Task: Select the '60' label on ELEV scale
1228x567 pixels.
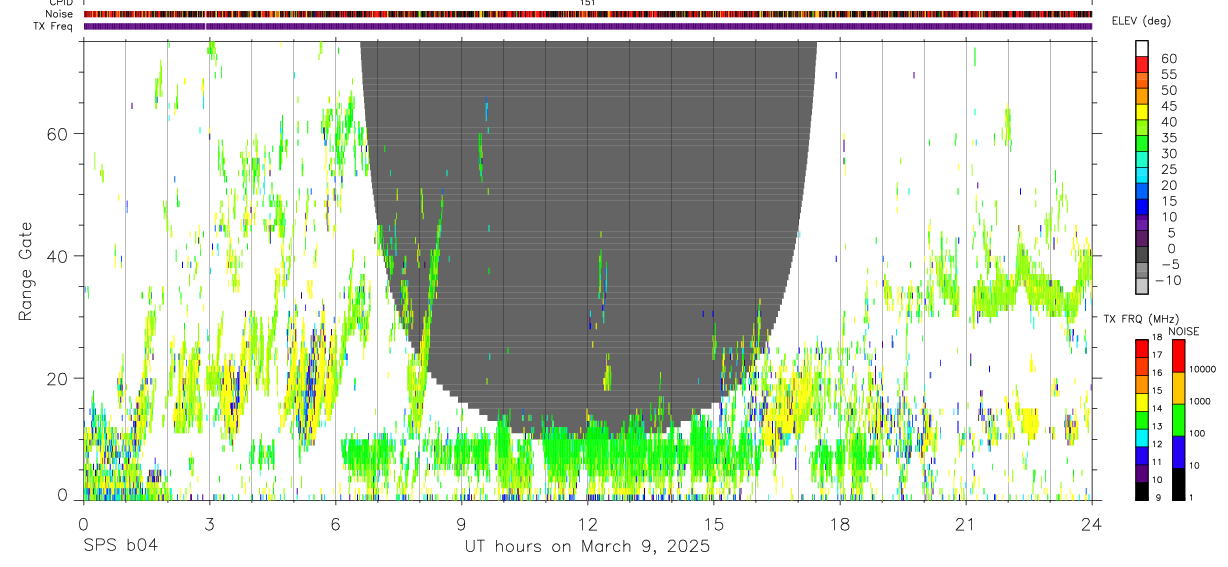Action: [x=1167, y=58]
